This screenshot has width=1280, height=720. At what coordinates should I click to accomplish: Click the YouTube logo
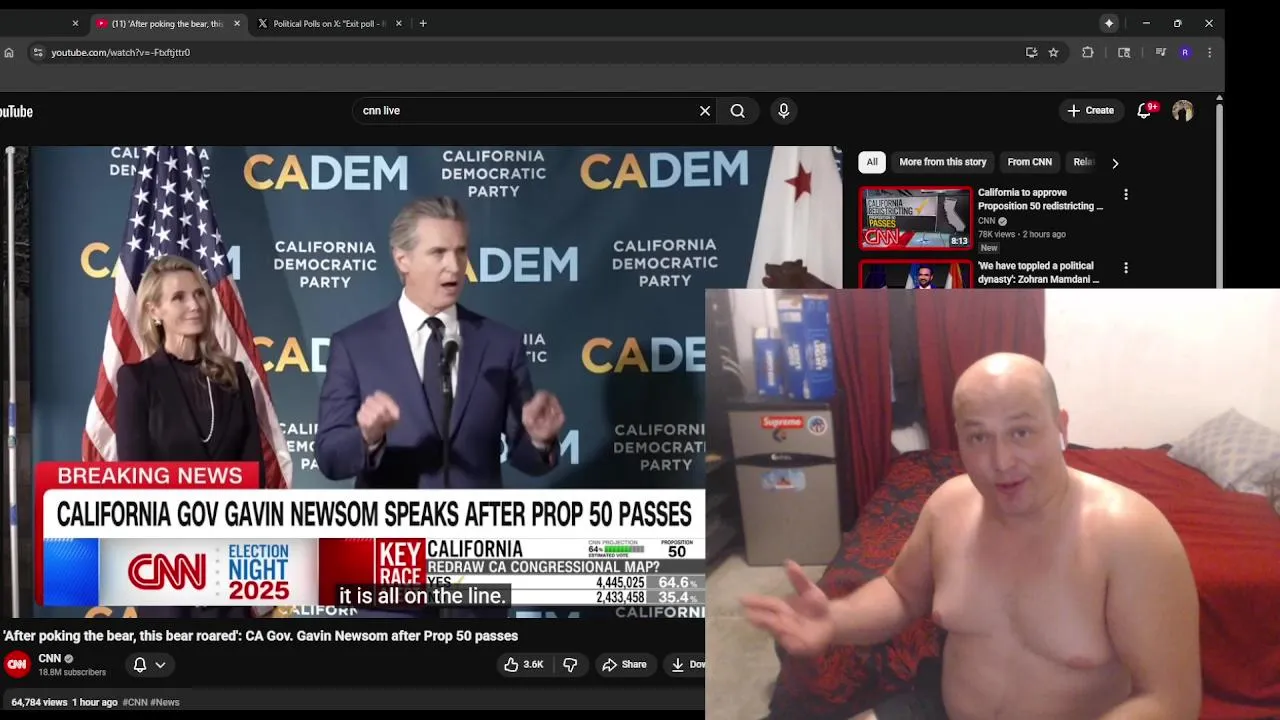tap(16, 111)
